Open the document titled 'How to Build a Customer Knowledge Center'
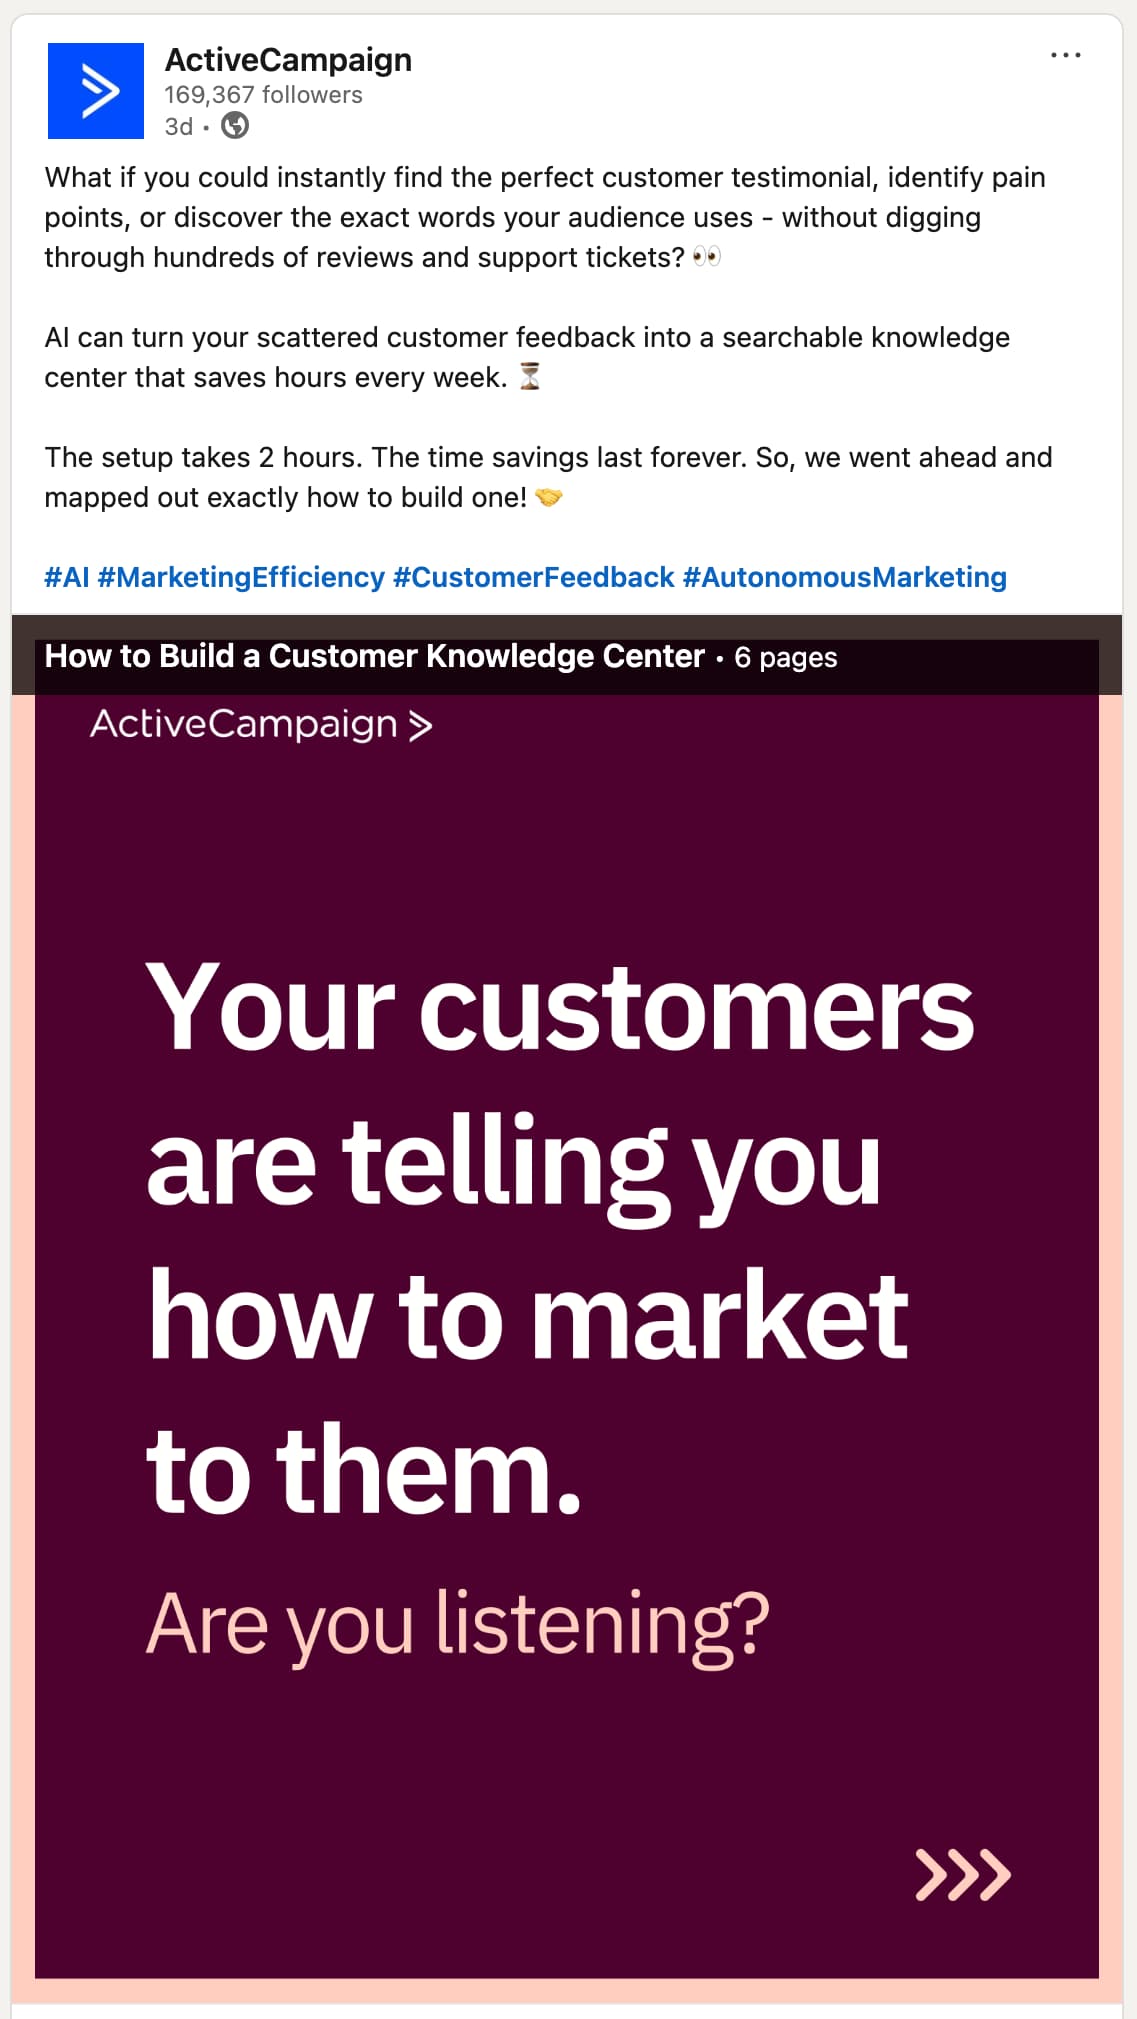This screenshot has height=2019, width=1137. pyautogui.click(x=373, y=656)
